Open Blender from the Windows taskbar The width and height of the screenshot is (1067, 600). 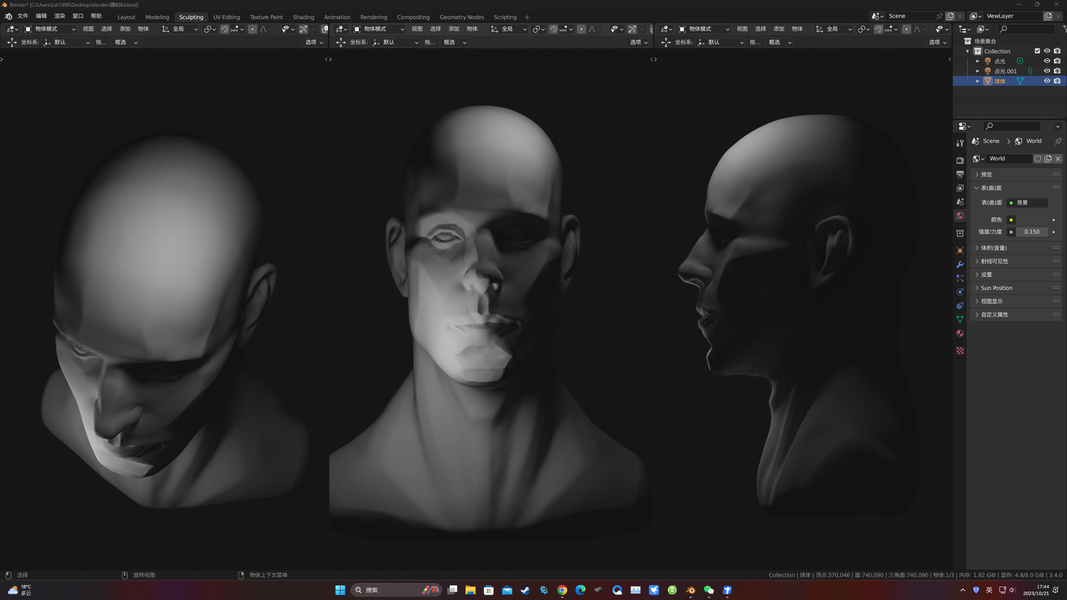tap(690, 590)
